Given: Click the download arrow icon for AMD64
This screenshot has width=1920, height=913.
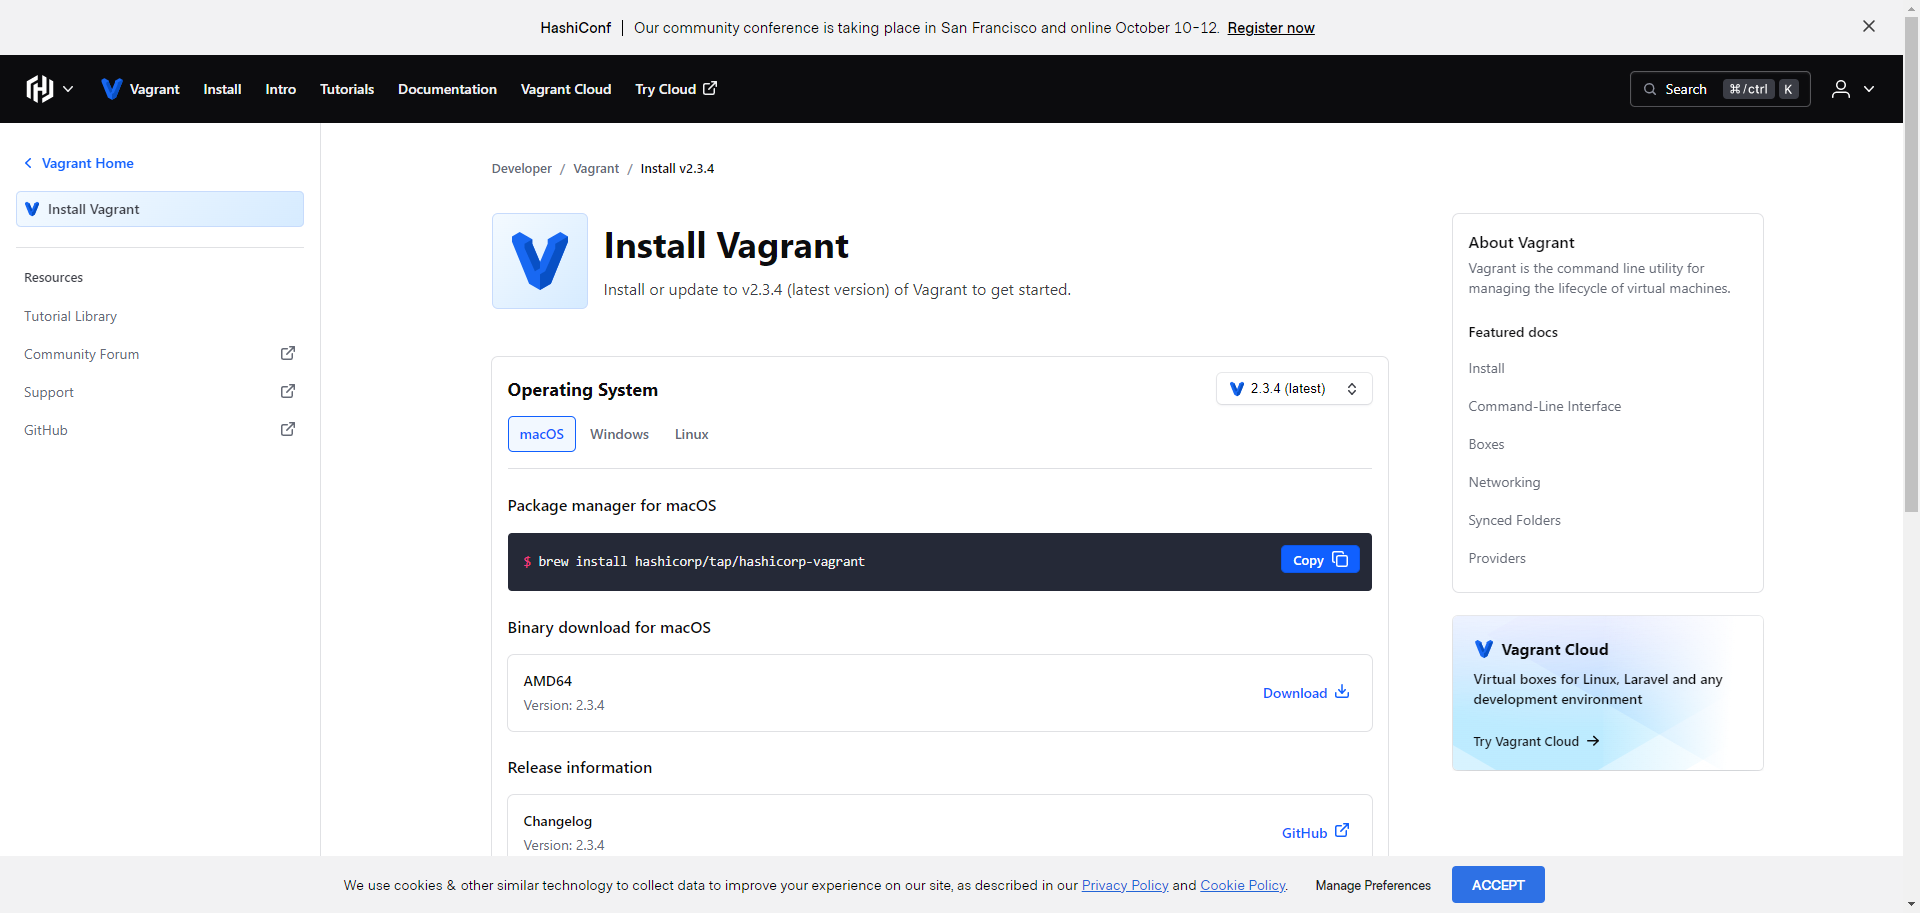Looking at the screenshot, I should tap(1342, 692).
